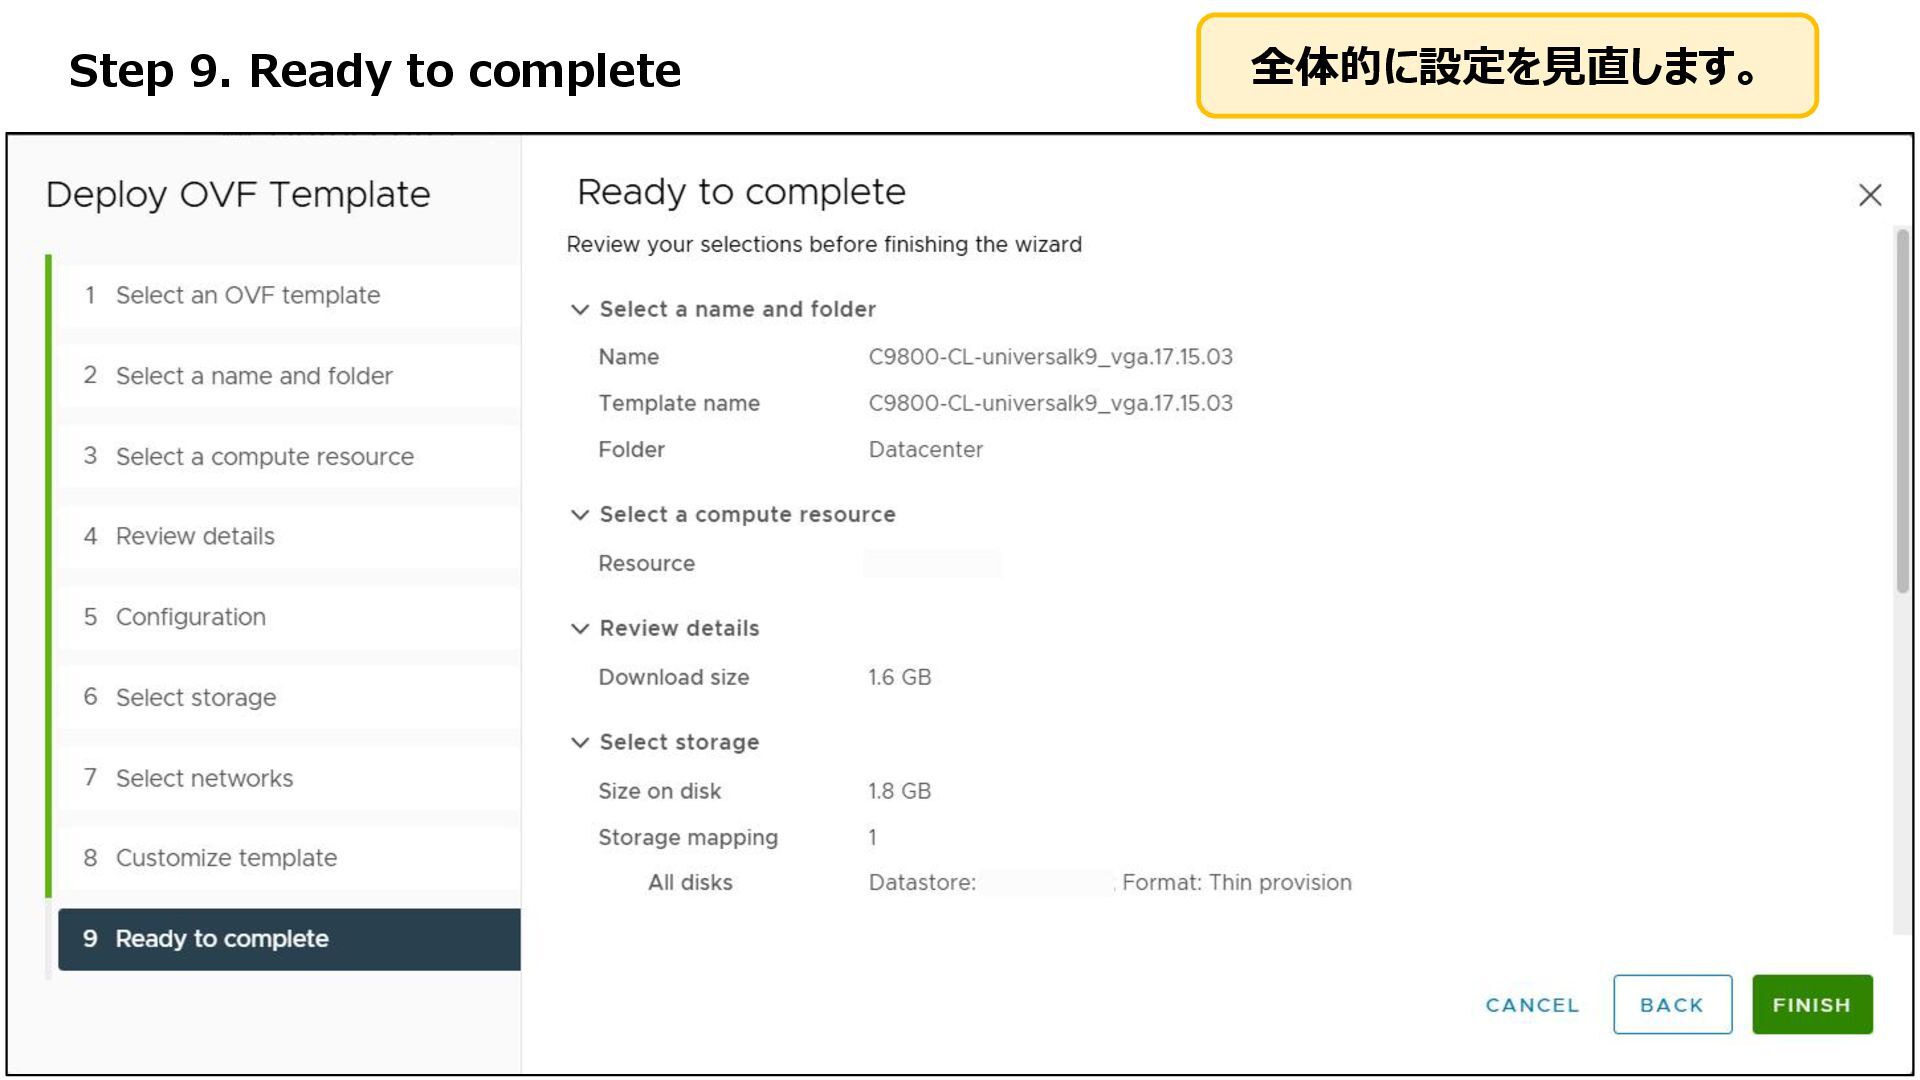Click the Name value C9800-CL-universalk9_vga.17.15.03
1920x1080 pixels.
[1050, 357]
